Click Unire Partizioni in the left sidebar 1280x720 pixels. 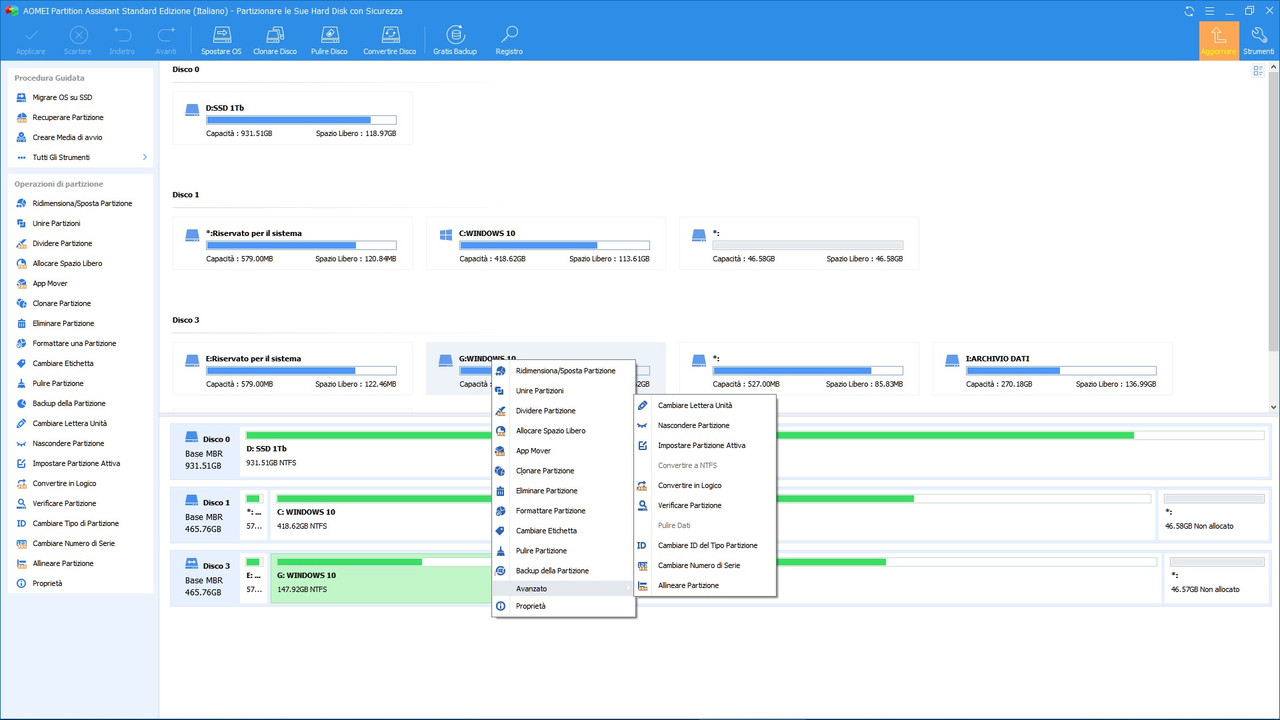(56, 223)
